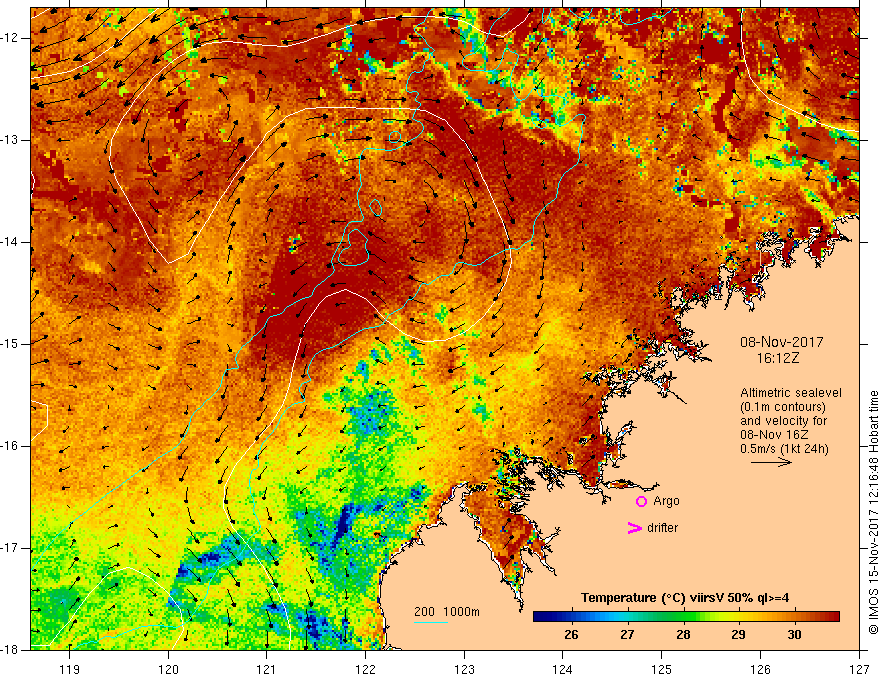
Task: Click the longitude label 124
Action: tap(563, 669)
